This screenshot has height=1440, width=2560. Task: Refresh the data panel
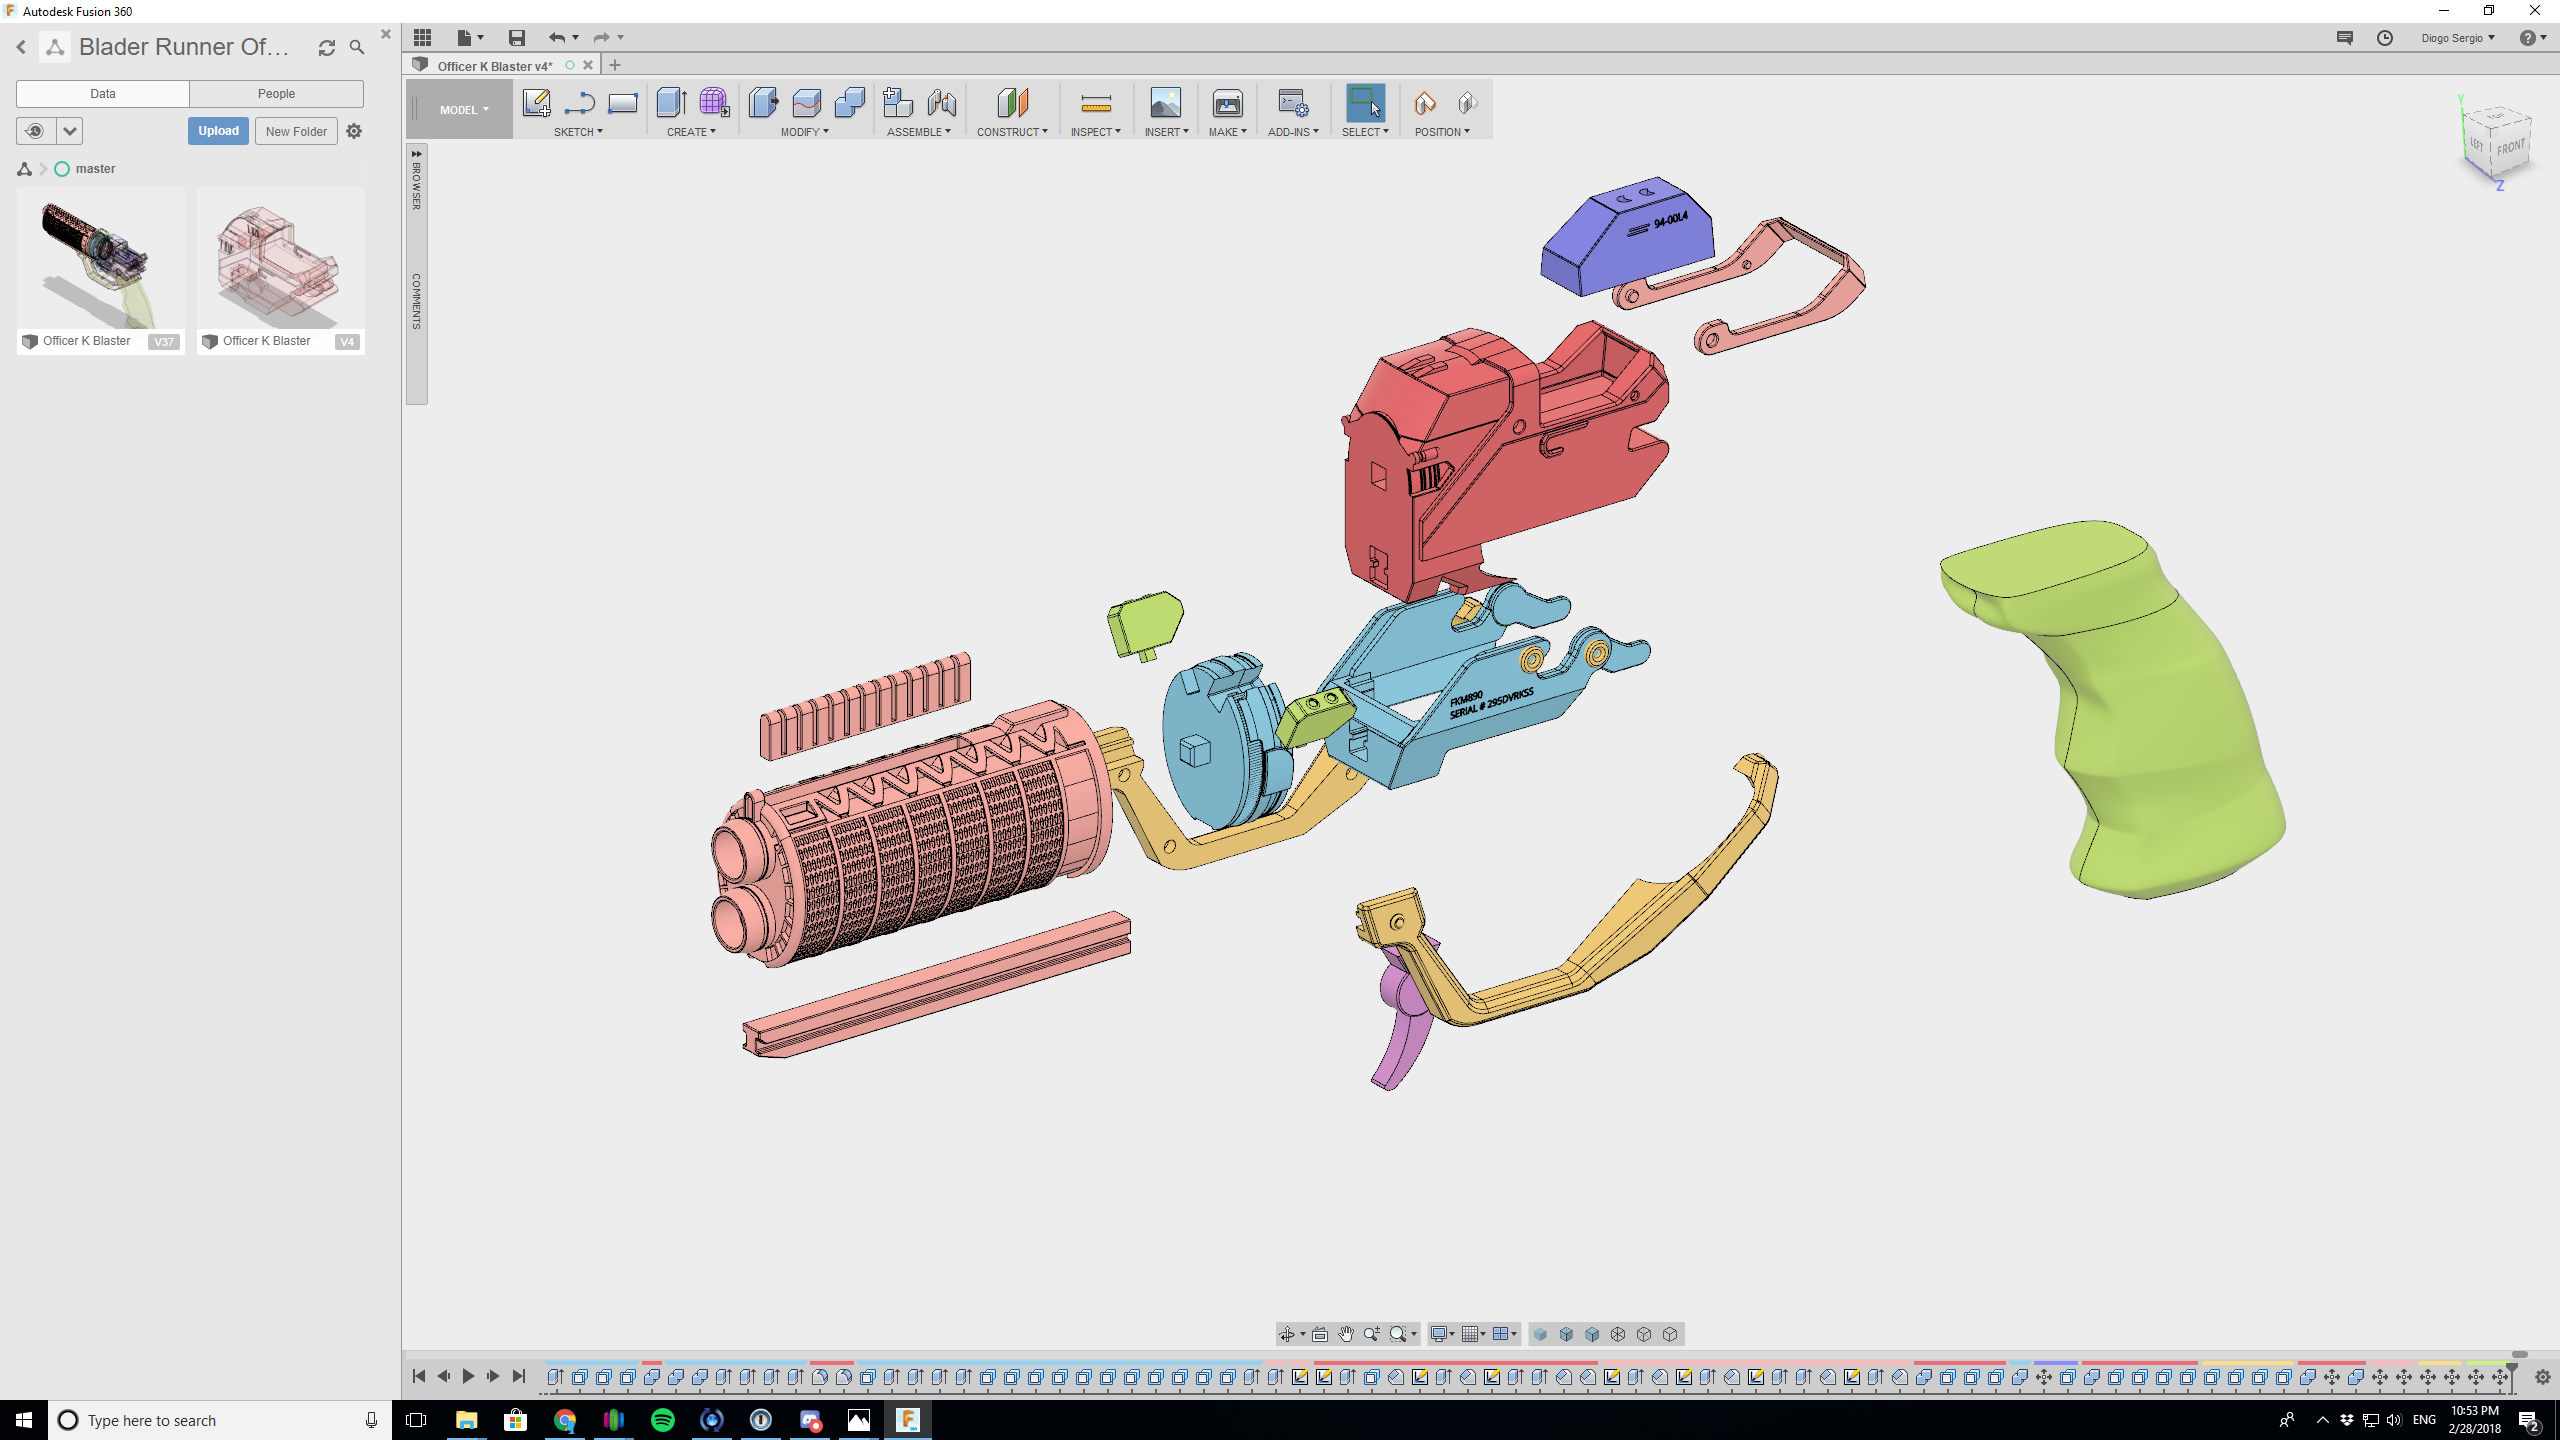[326, 47]
